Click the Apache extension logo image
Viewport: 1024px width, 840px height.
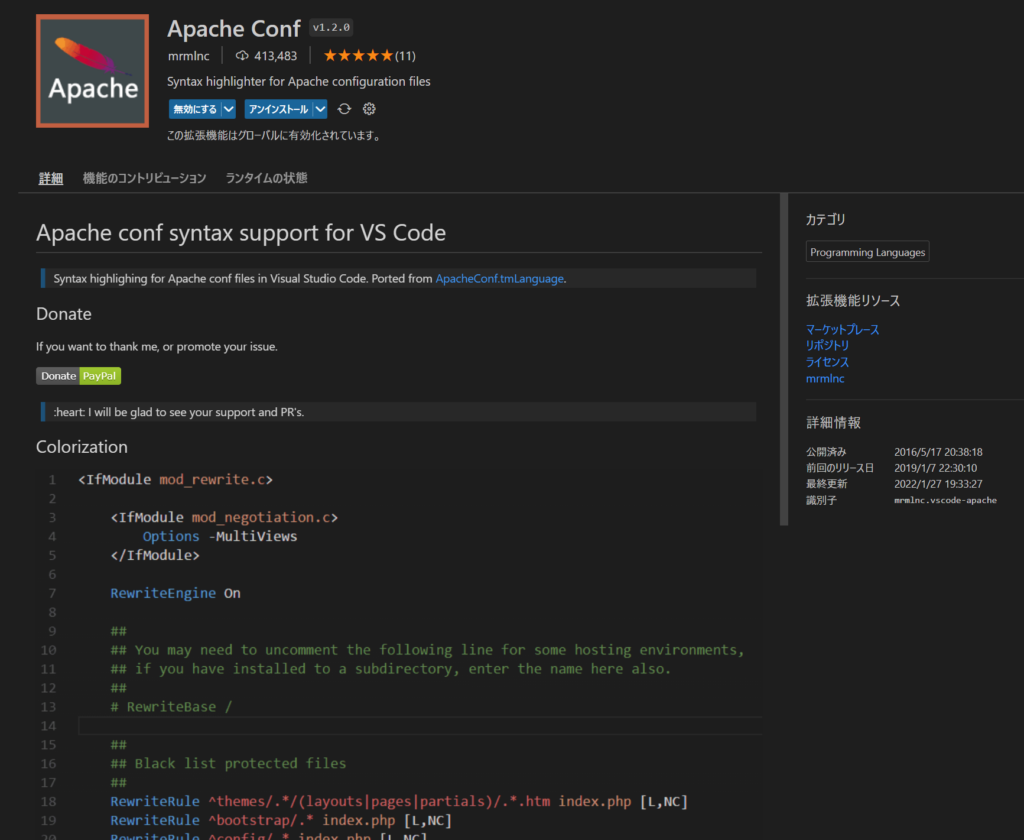[92, 71]
